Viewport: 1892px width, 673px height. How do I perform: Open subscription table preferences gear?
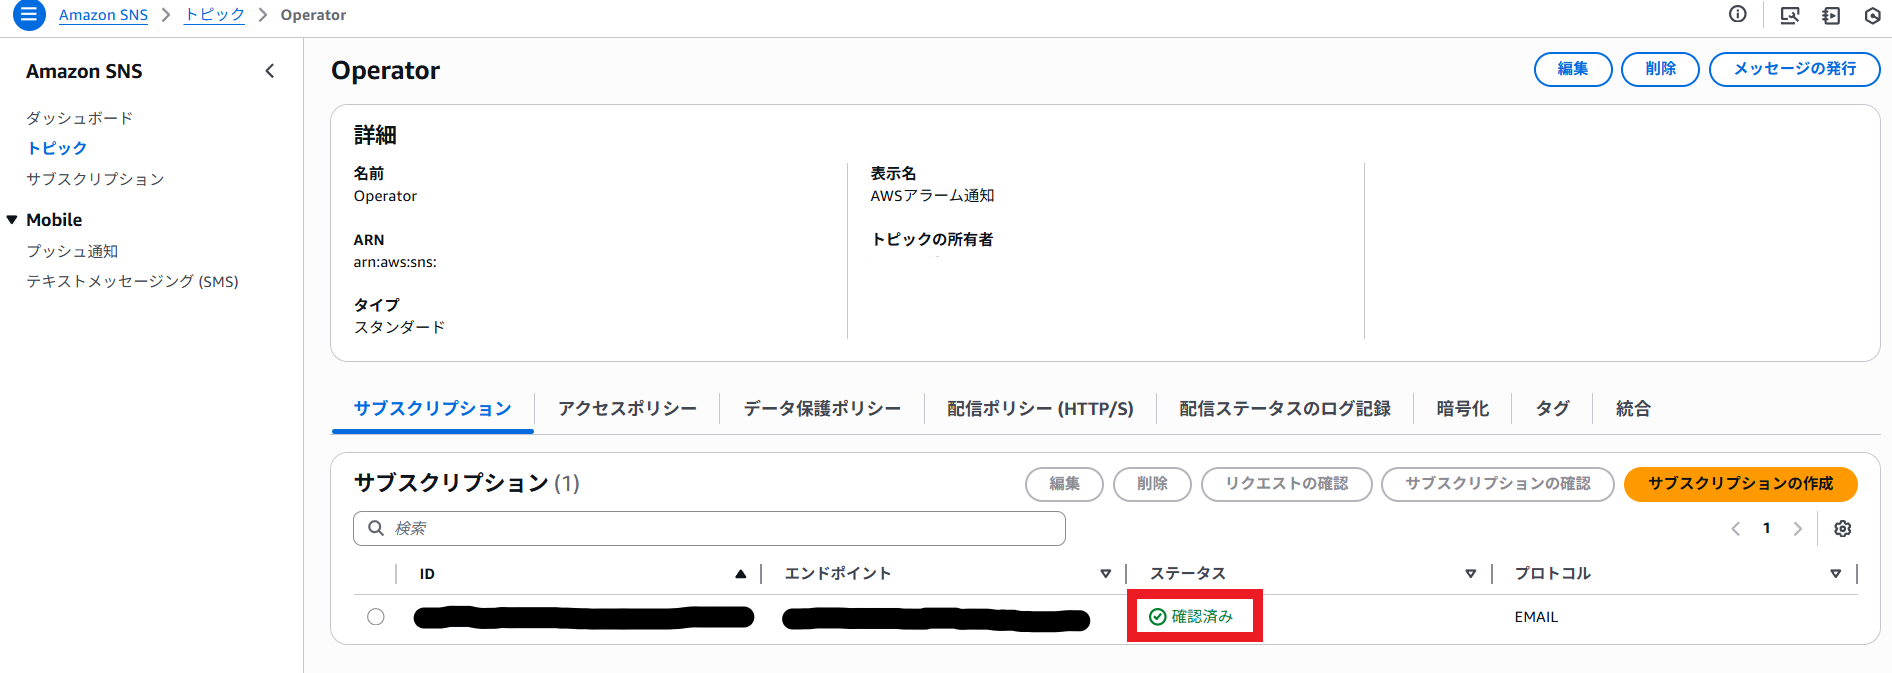(x=1842, y=529)
